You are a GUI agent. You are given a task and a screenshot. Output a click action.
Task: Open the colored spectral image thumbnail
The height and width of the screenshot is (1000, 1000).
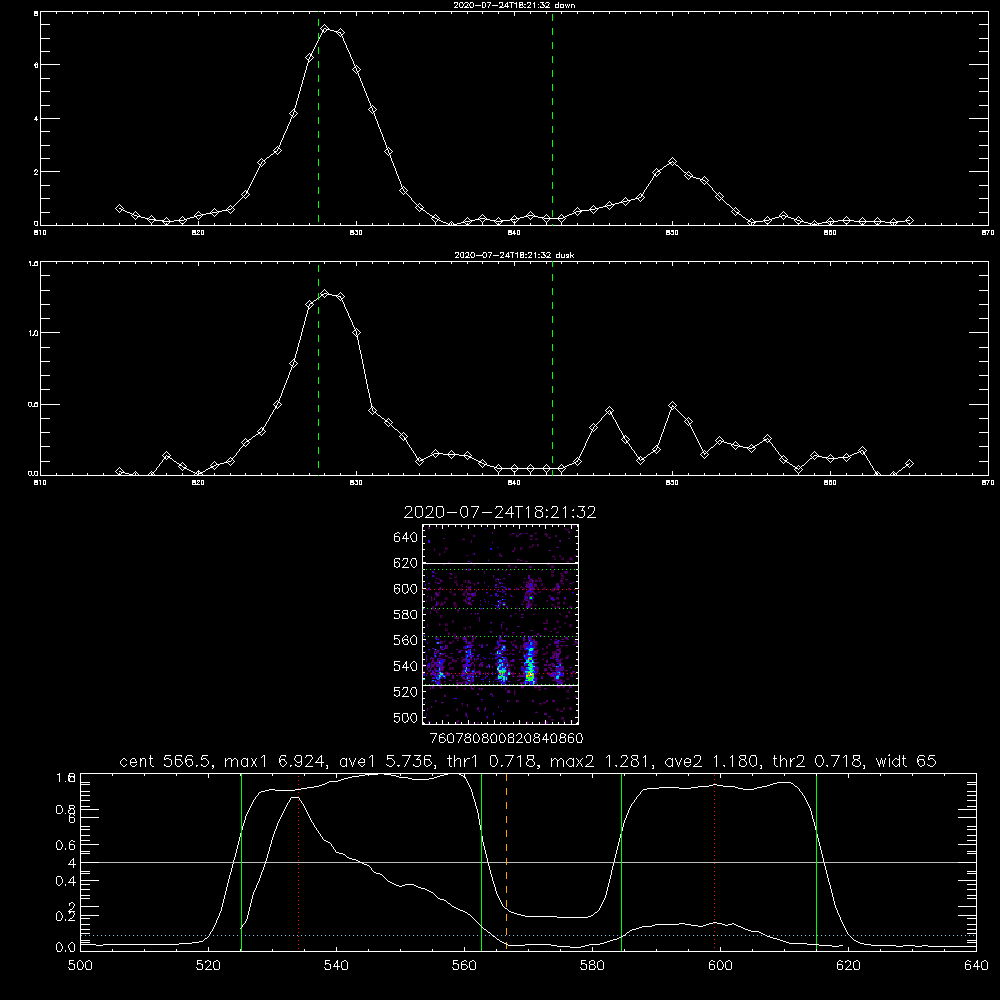pyautogui.click(x=501, y=624)
